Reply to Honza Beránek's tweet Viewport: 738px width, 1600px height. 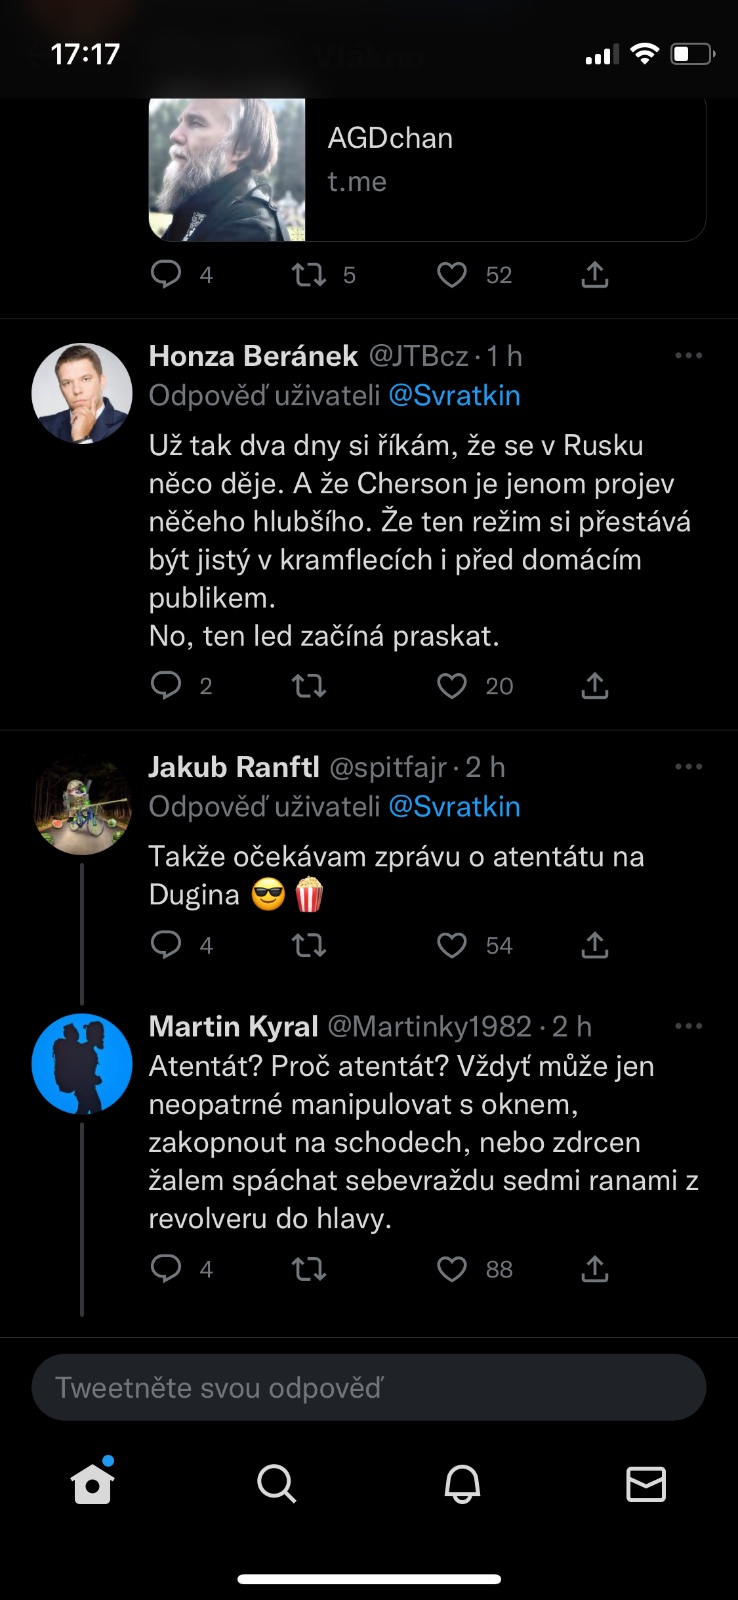tap(166, 685)
